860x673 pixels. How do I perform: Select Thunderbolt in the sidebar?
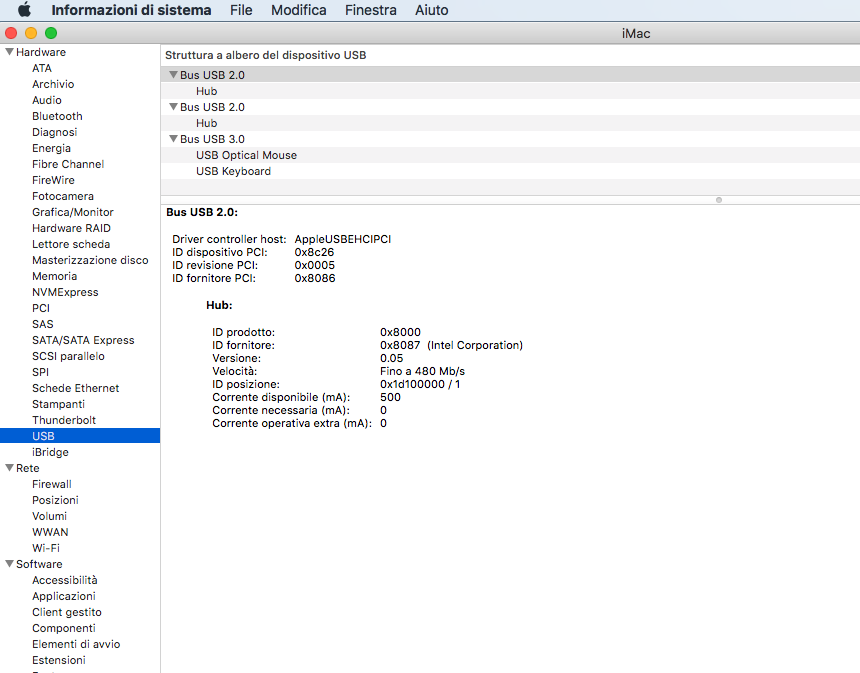click(x=64, y=420)
